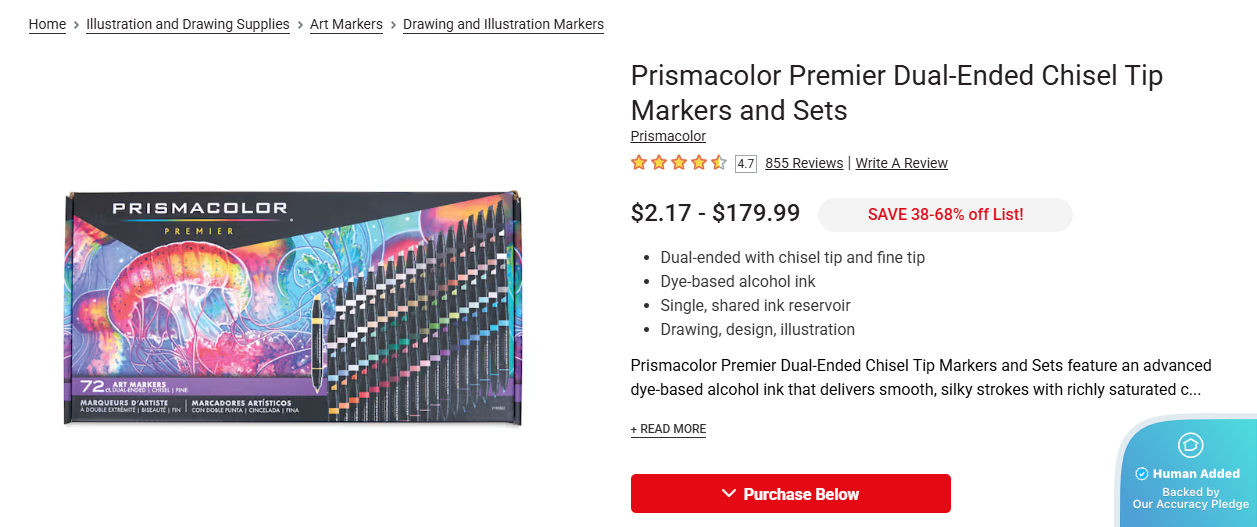Click the 4.7 rating score box

[x=745, y=164]
